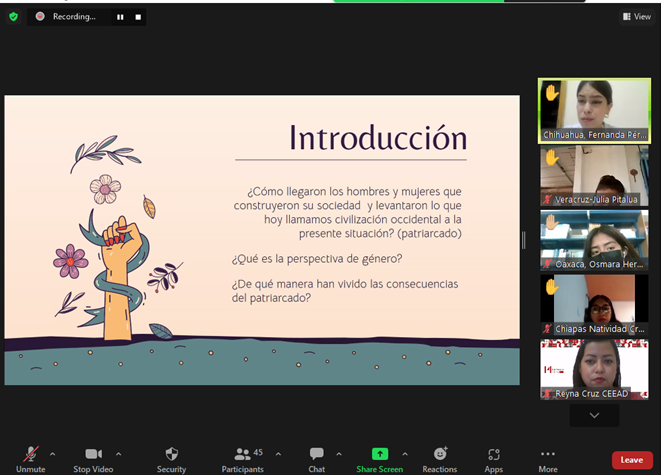Click the participant count 45
This screenshot has width=661, height=475.
pos(258,452)
